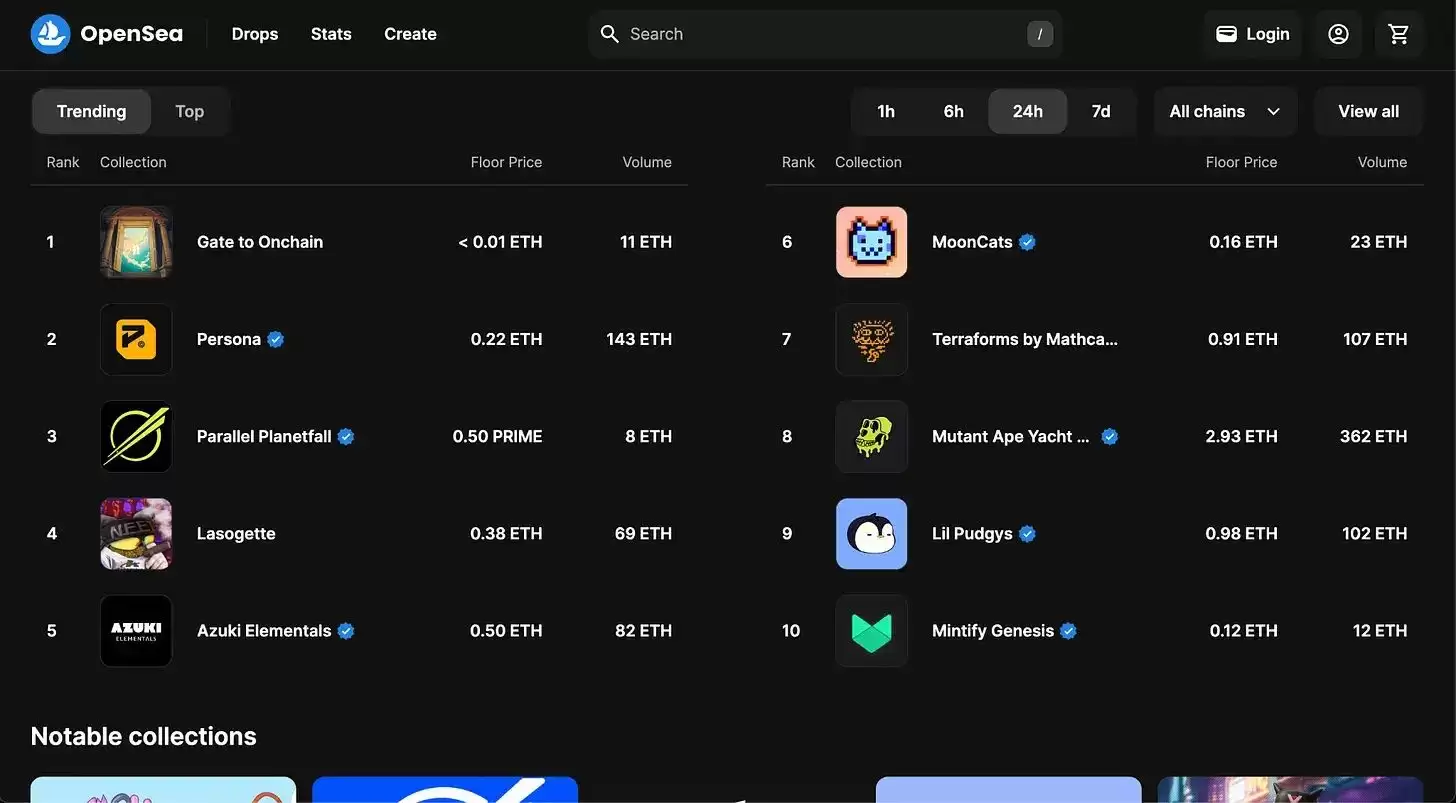Expand the All chains dropdown
This screenshot has height=803, width=1456.
[1224, 111]
